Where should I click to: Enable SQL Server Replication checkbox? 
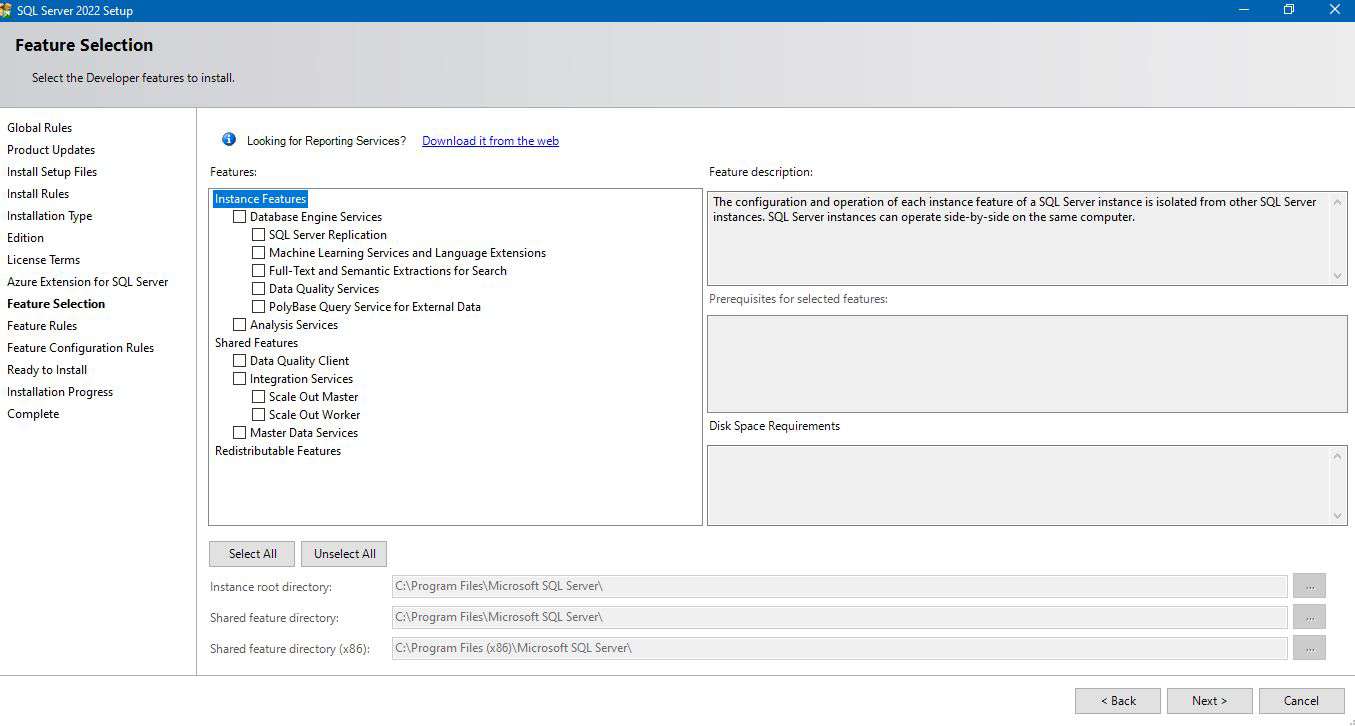coord(258,235)
